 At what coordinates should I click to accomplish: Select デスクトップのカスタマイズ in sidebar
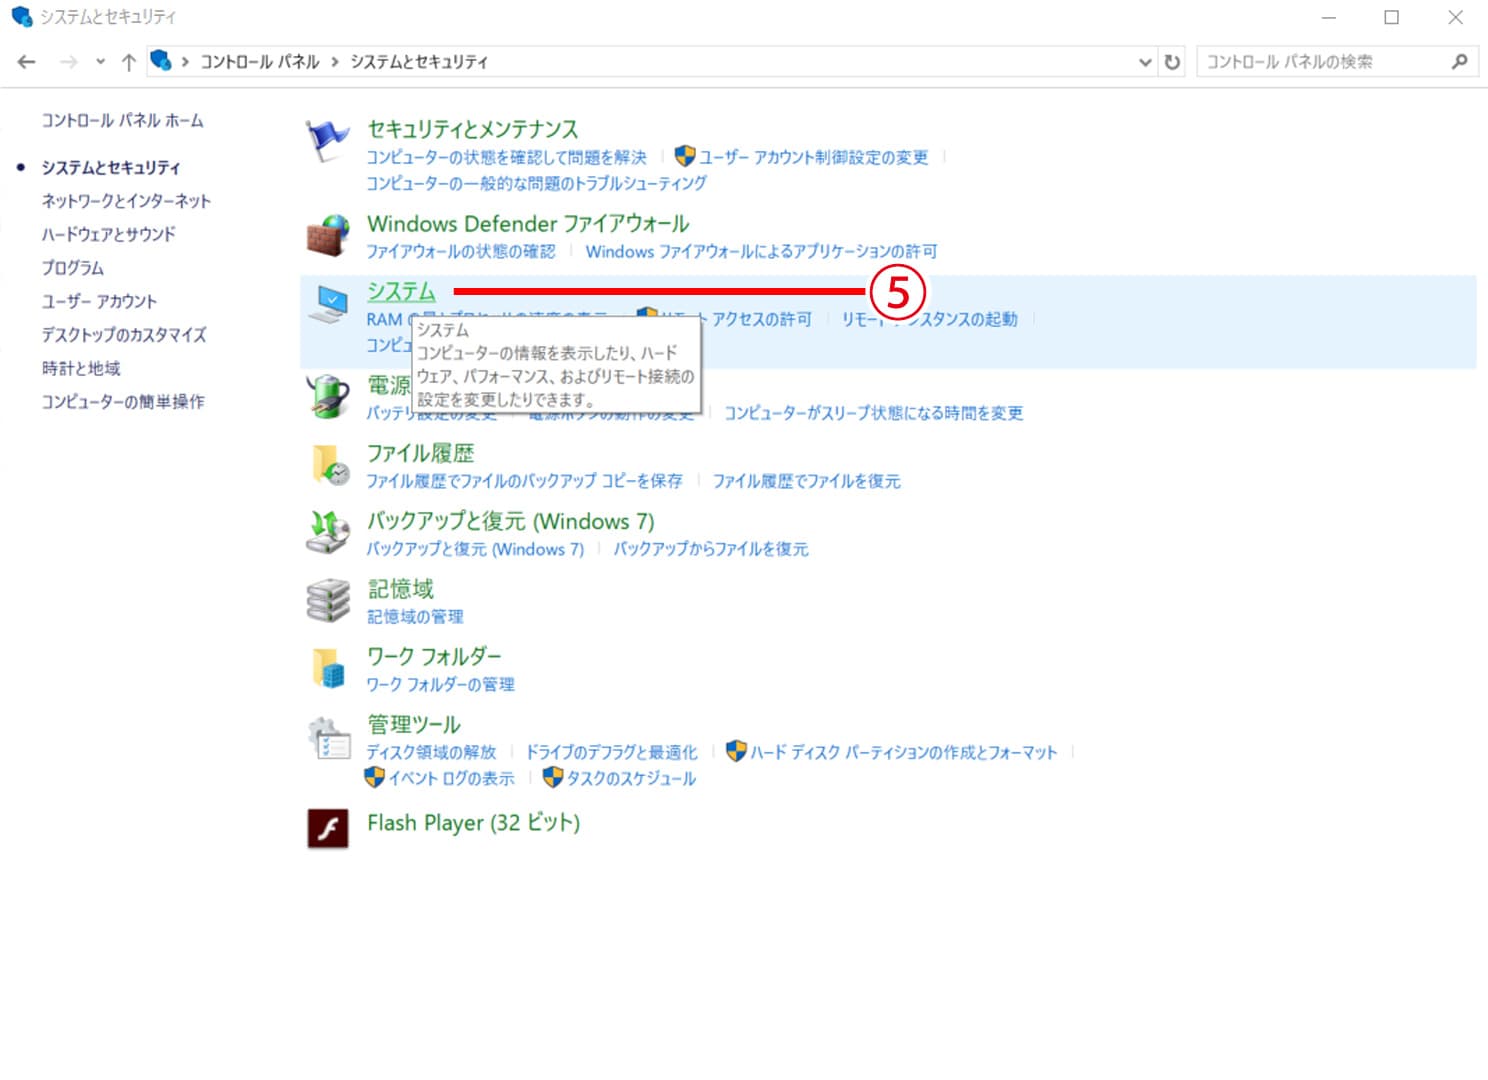(x=124, y=335)
